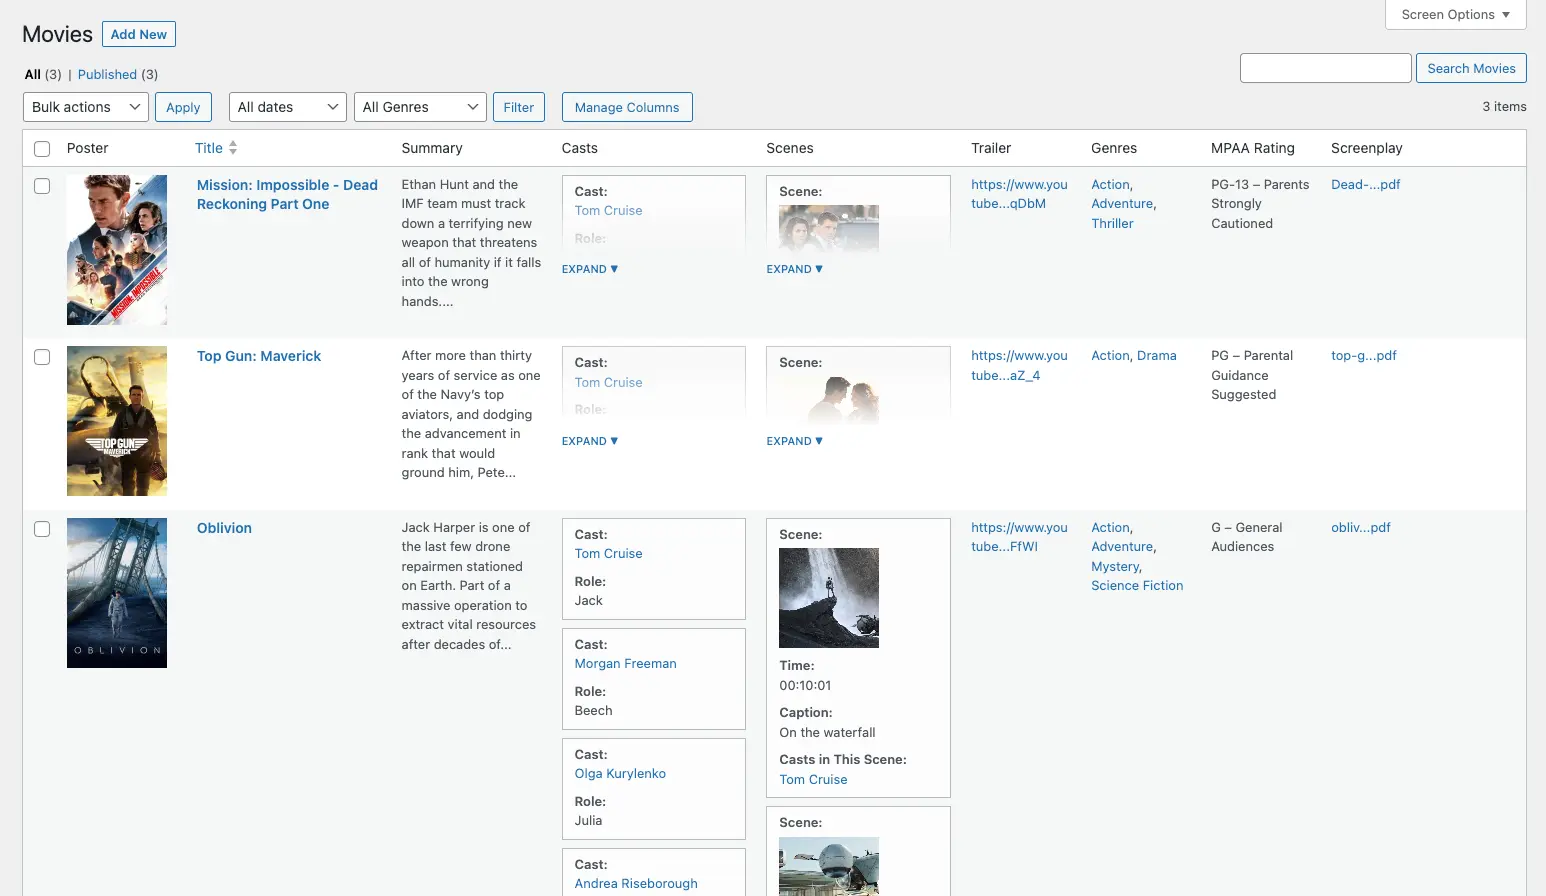Expand Scenes for Top Gun: Maverick
The width and height of the screenshot is (1546, 896).
[795, 441]
